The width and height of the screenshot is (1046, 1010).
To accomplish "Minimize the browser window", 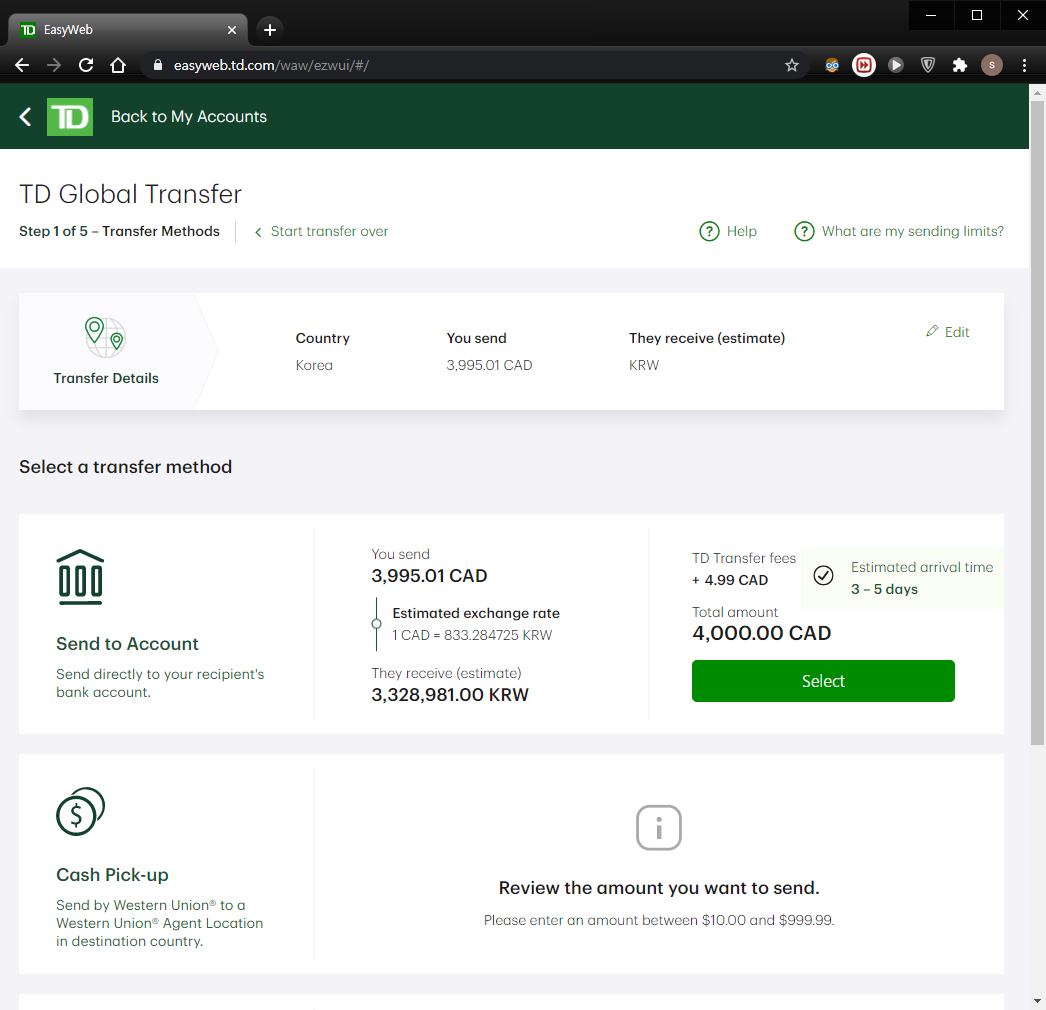I will [931, 15].
